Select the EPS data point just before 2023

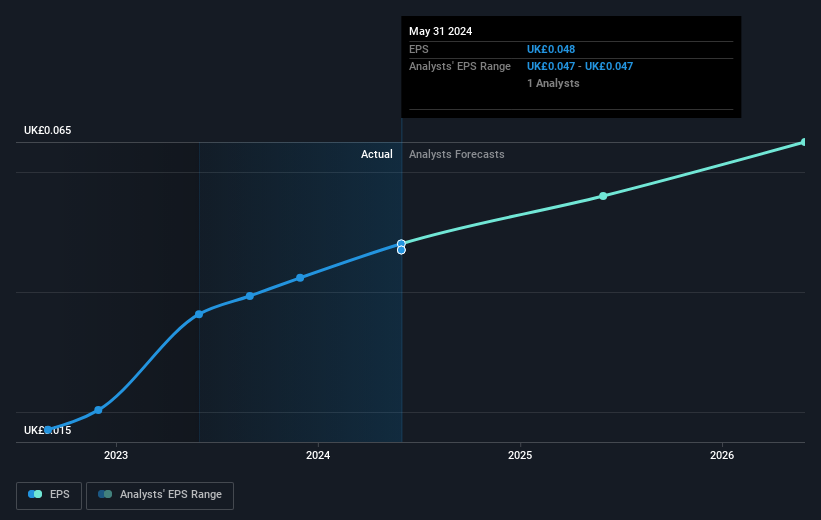tap(98, 410)
